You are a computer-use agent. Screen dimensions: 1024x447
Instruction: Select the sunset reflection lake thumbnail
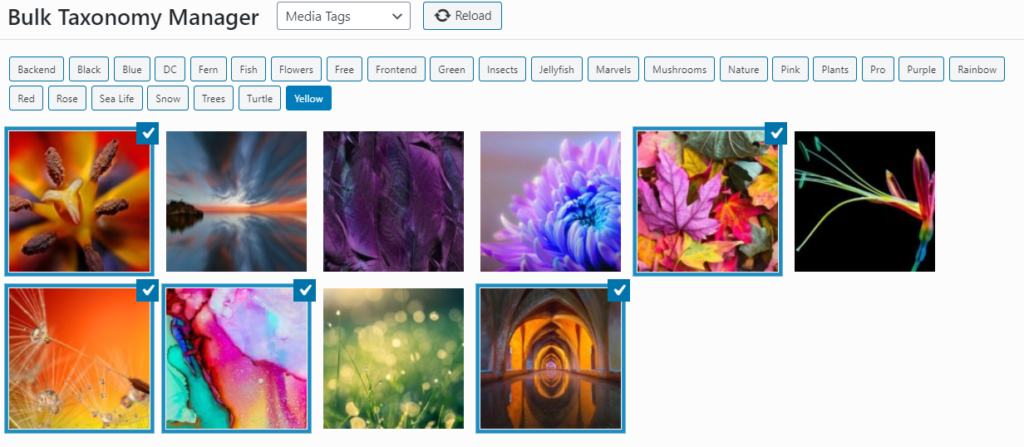236,201
